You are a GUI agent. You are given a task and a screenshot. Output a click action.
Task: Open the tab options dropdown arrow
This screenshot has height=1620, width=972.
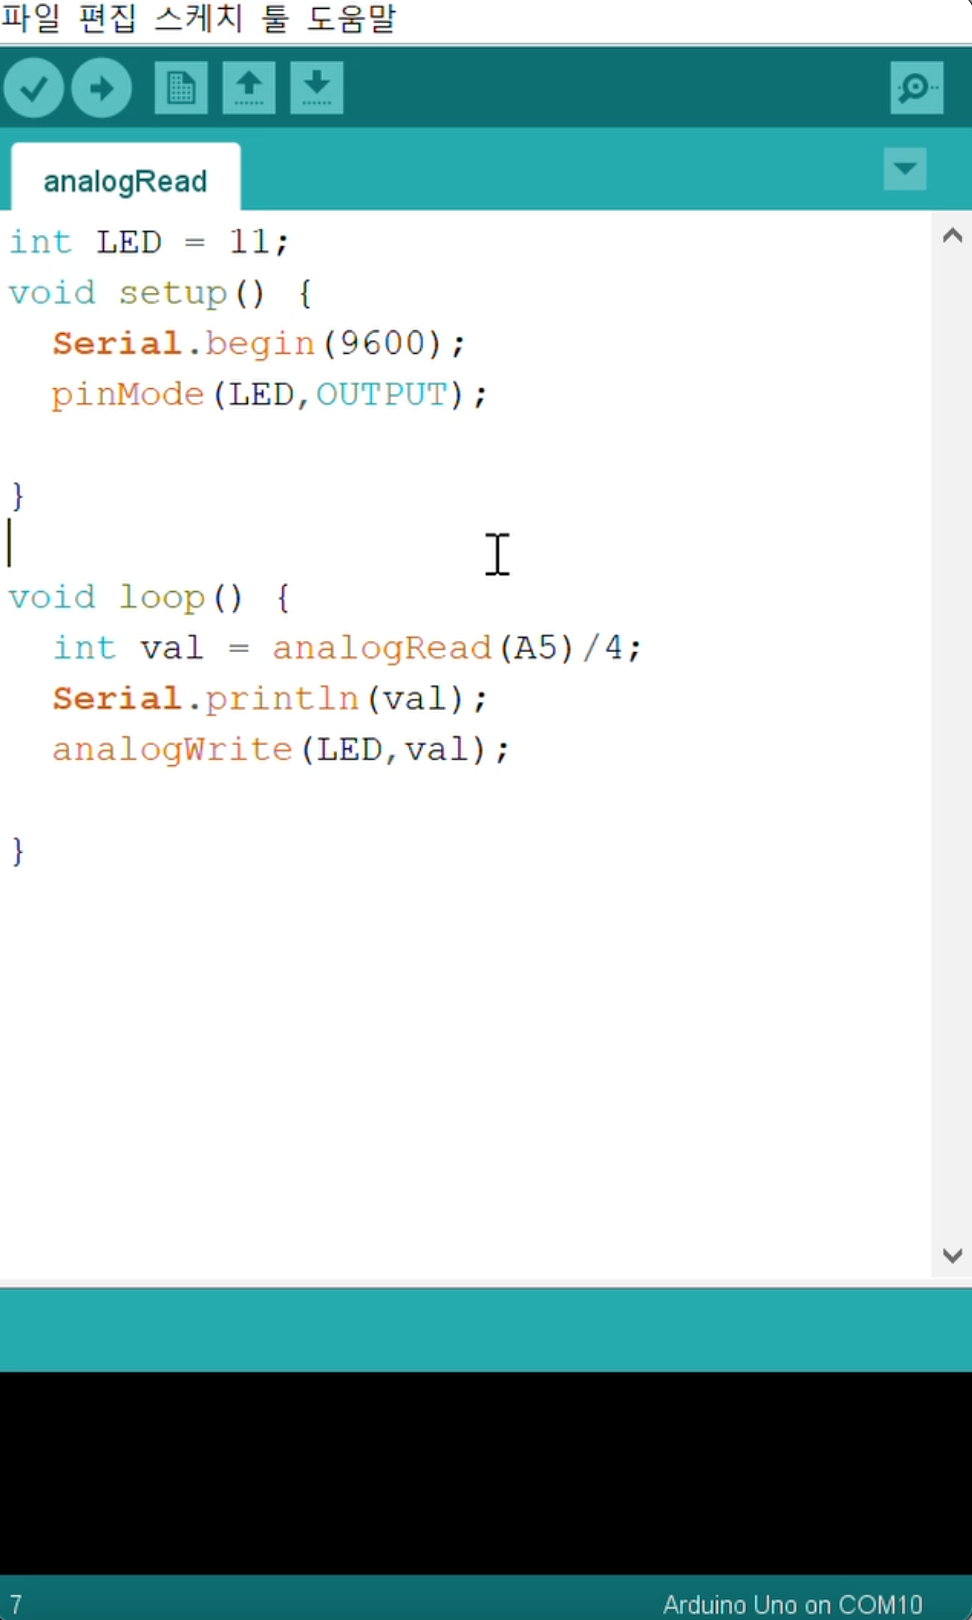tap(905, 169)
